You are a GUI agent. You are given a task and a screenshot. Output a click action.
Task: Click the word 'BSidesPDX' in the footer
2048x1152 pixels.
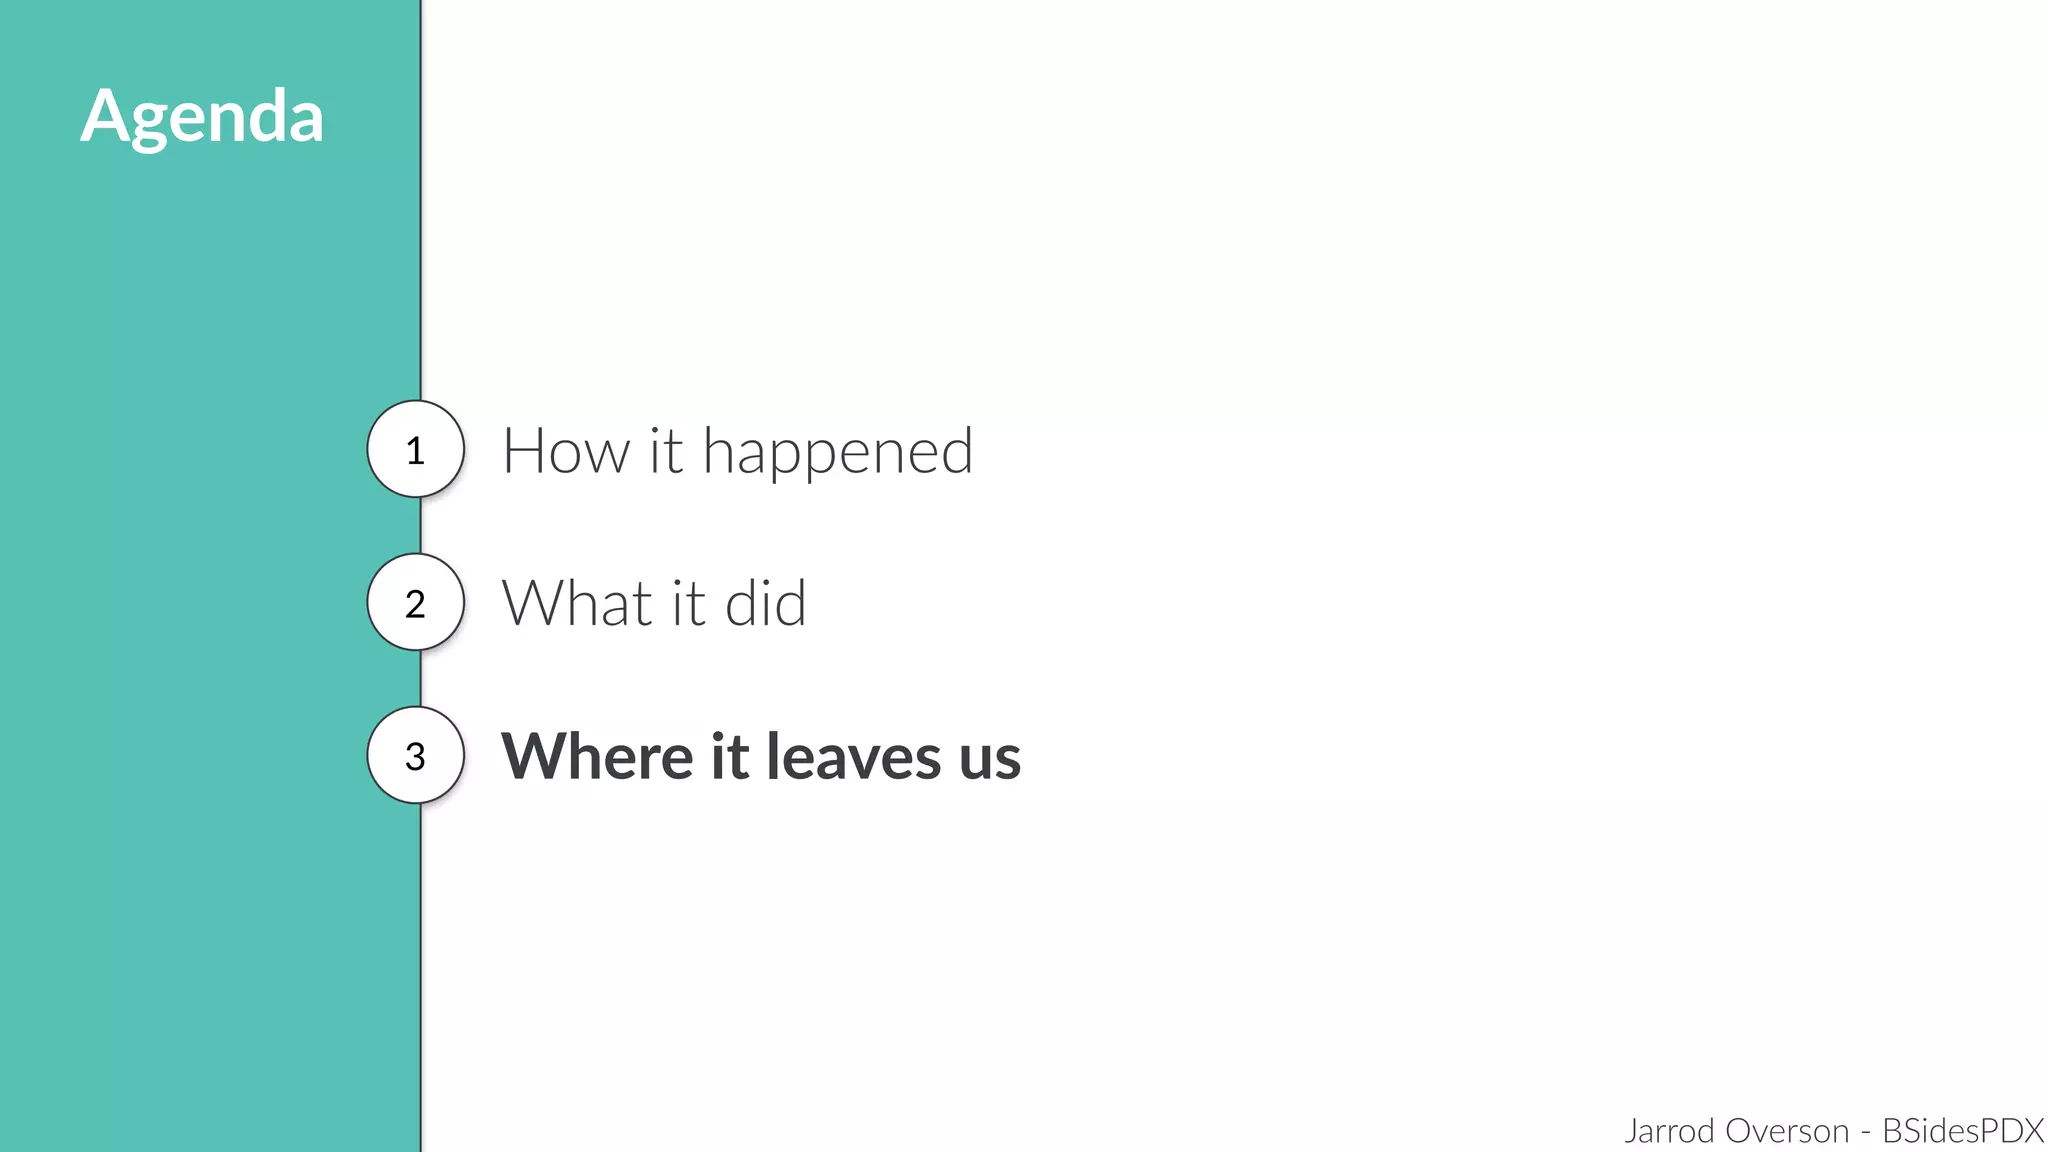[1963, 1130]
